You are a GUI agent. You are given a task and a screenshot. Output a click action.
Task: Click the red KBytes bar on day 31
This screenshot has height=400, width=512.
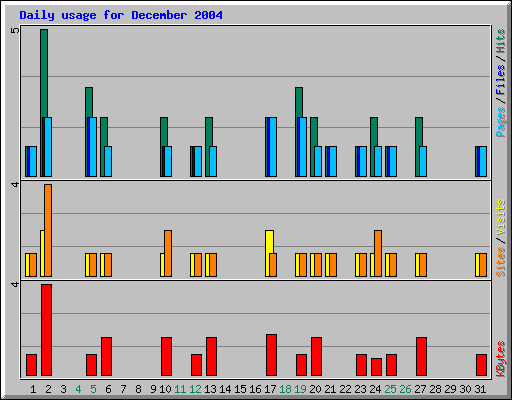tap(481, 365)
